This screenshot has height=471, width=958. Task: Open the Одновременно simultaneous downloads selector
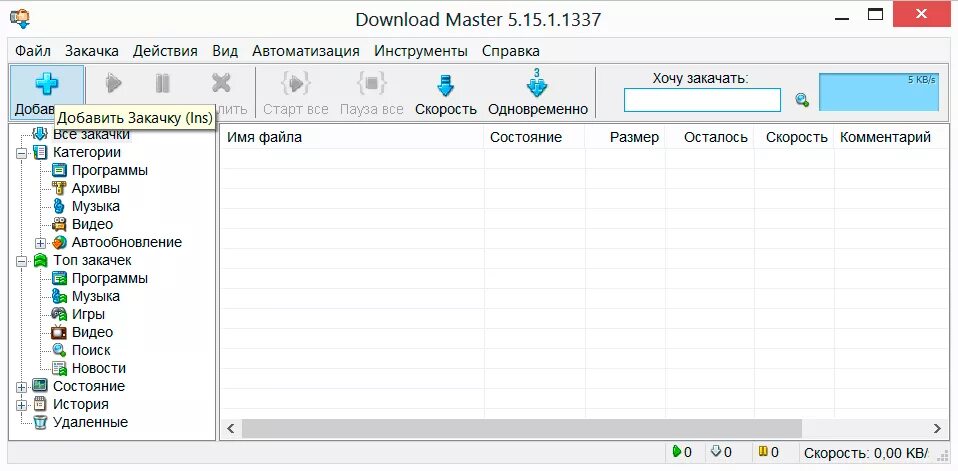tap(538, 93)
